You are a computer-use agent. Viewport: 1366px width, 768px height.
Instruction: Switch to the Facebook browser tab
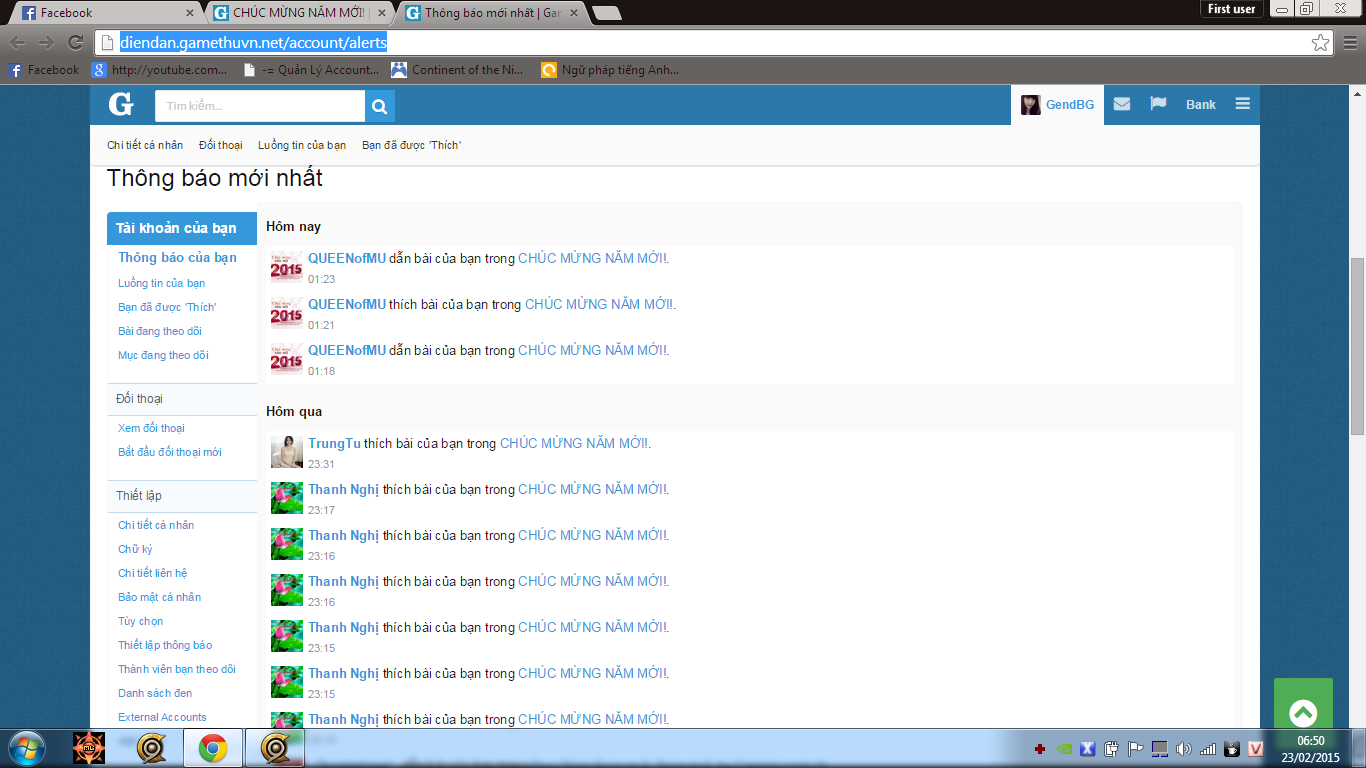click(107, 13)
